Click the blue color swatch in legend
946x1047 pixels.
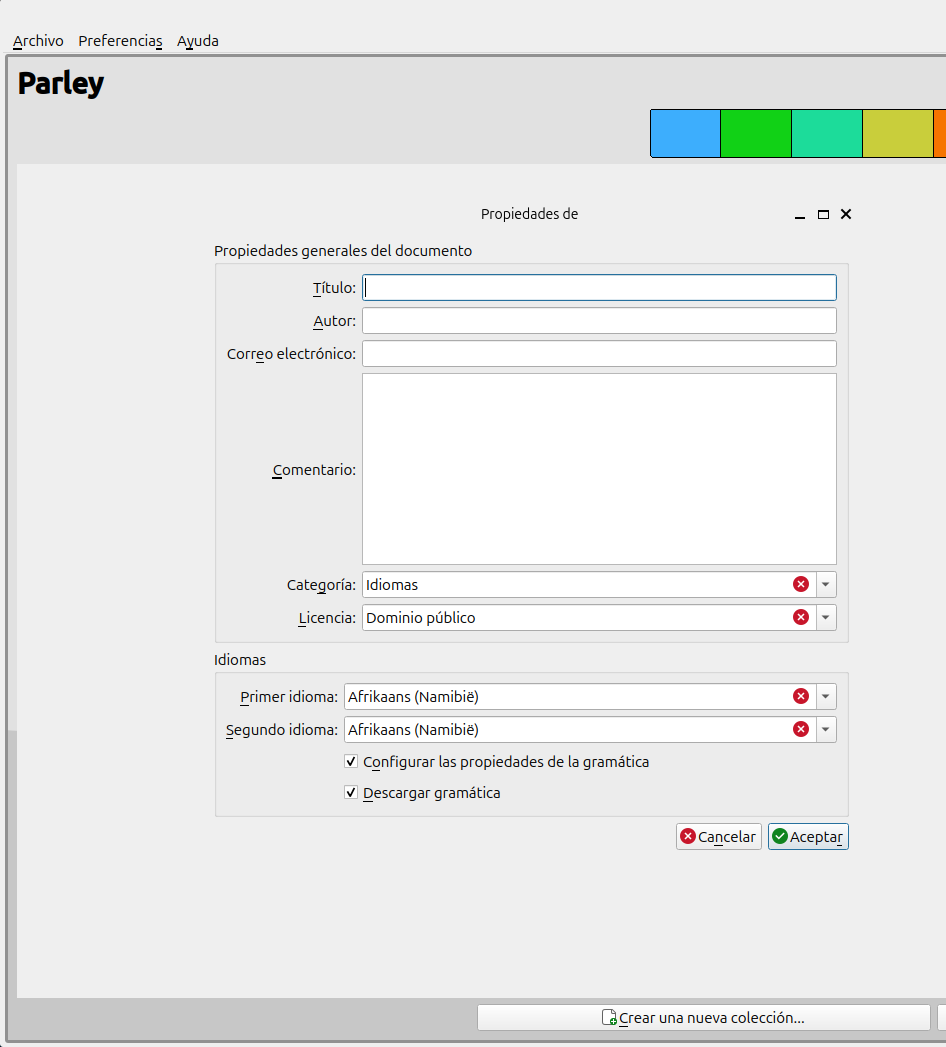(x=685, y=134)
